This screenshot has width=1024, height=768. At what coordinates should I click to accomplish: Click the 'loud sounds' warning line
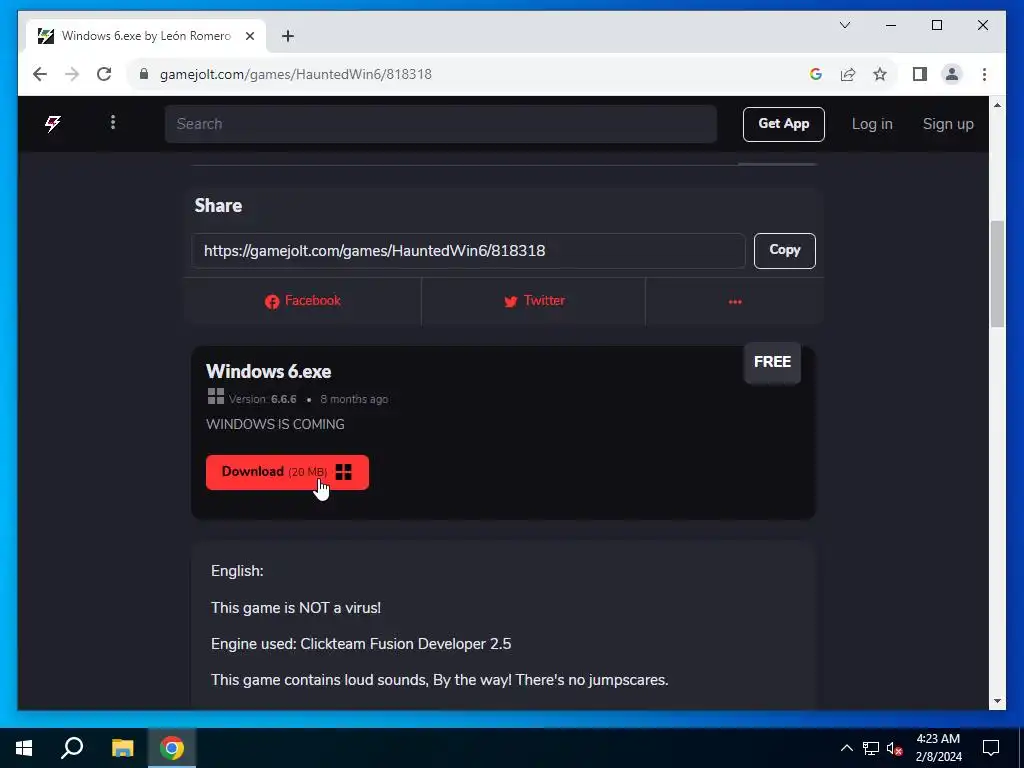click(440, 680)
